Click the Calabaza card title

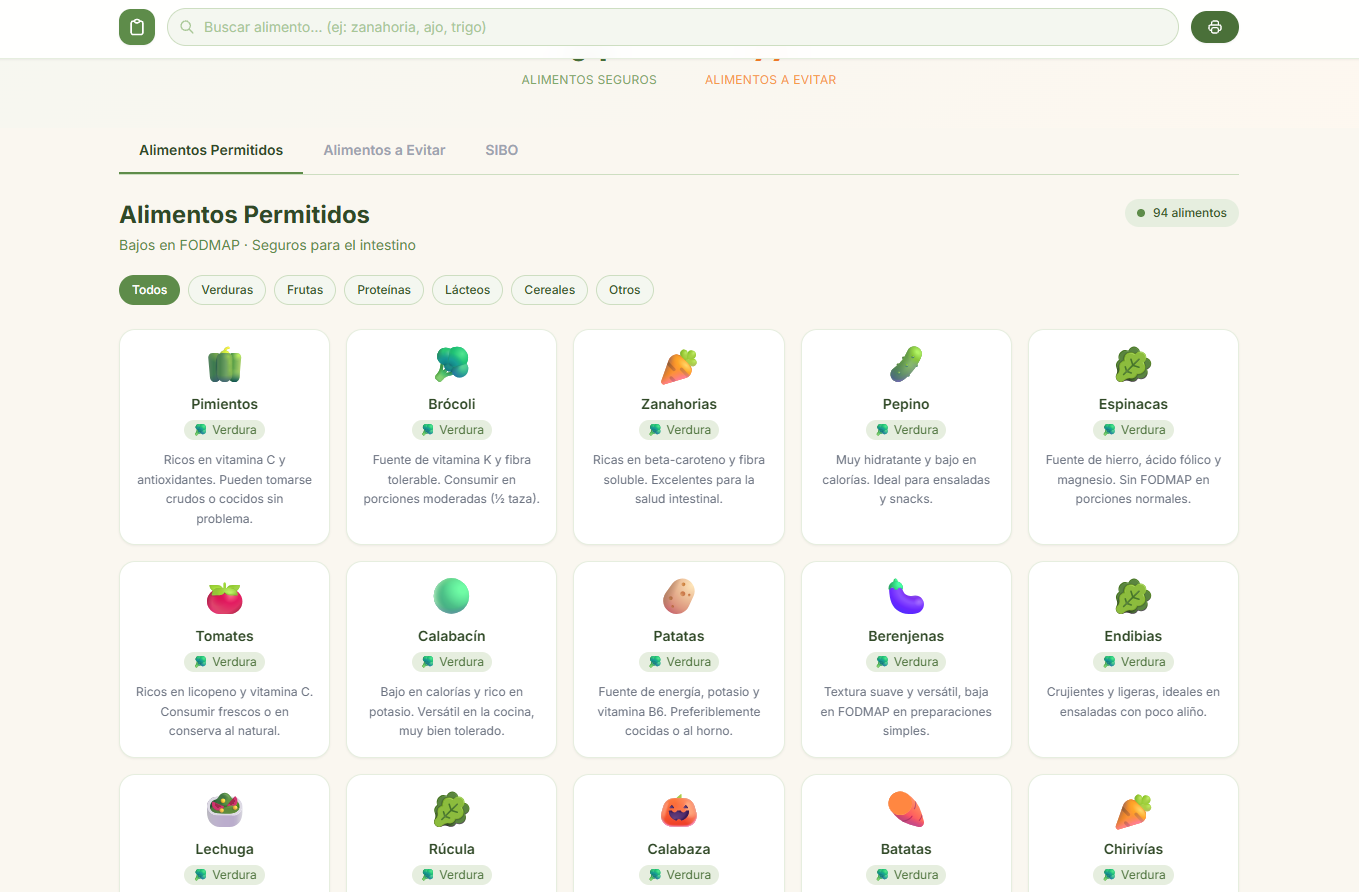point(679,849)
